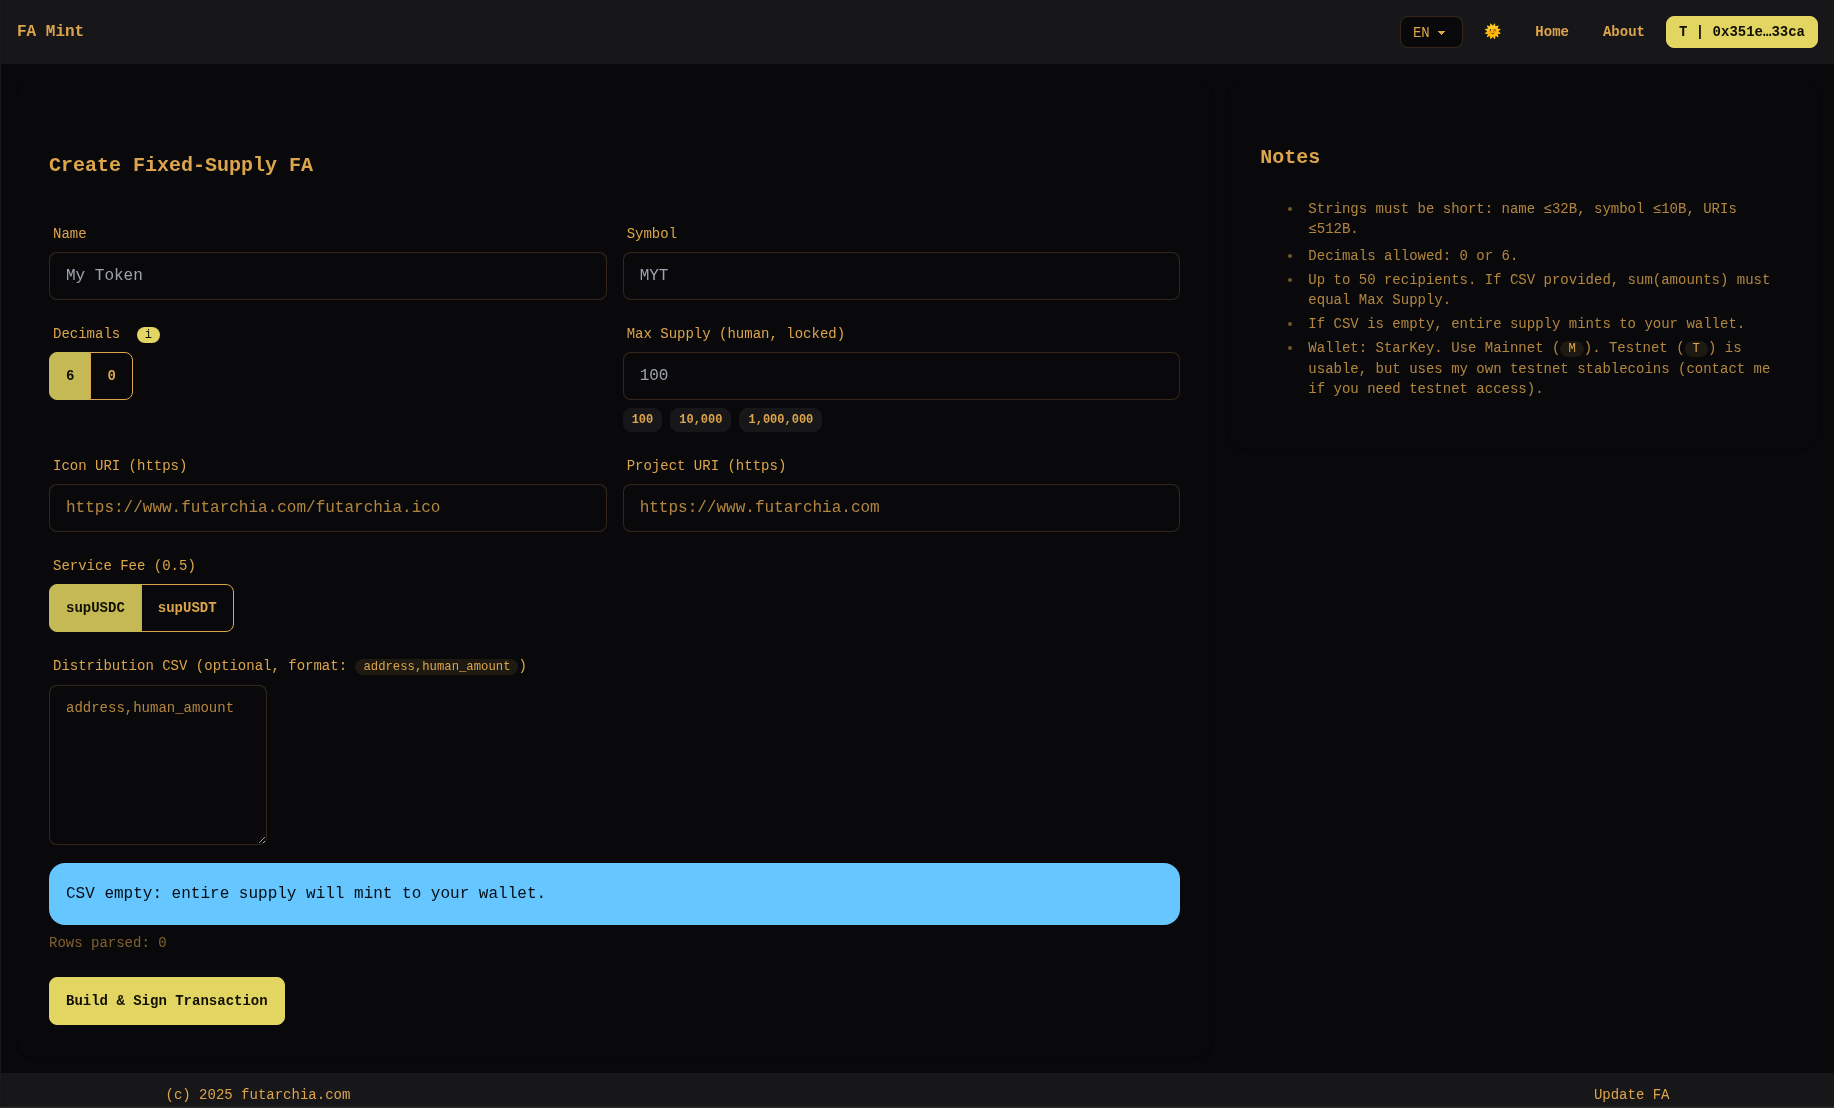Click the address,human_amount format chip

coord(437,666)
